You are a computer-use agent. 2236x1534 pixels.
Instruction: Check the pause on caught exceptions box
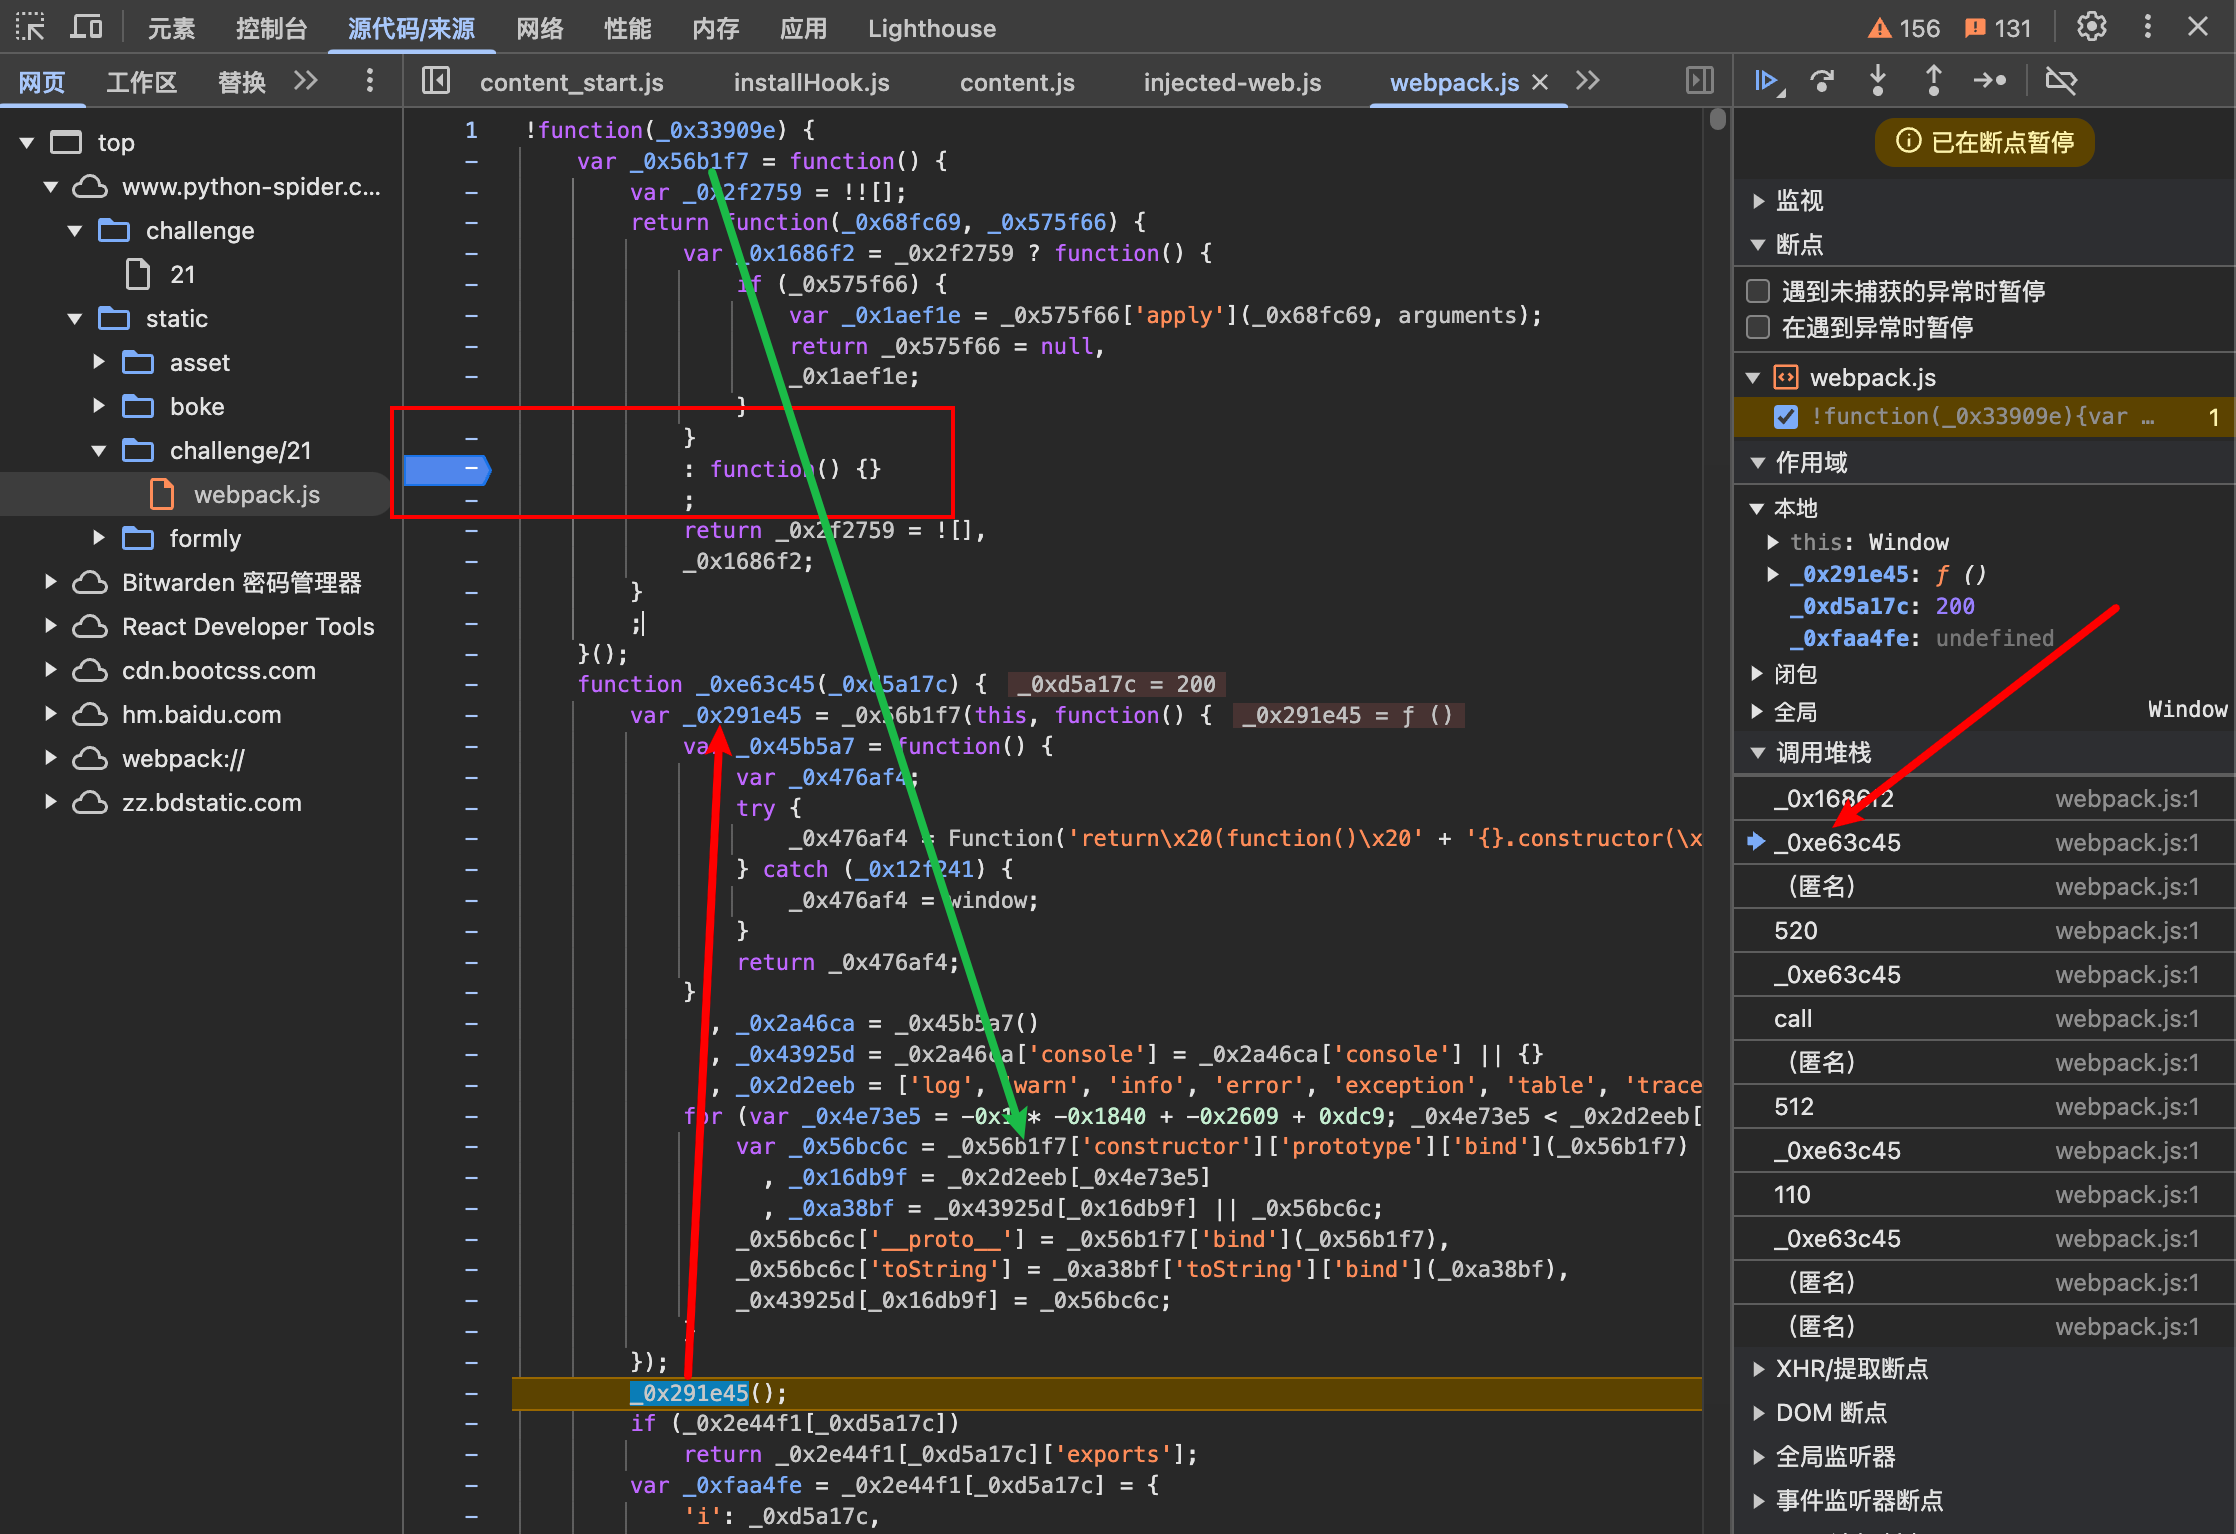[1758, 327]
